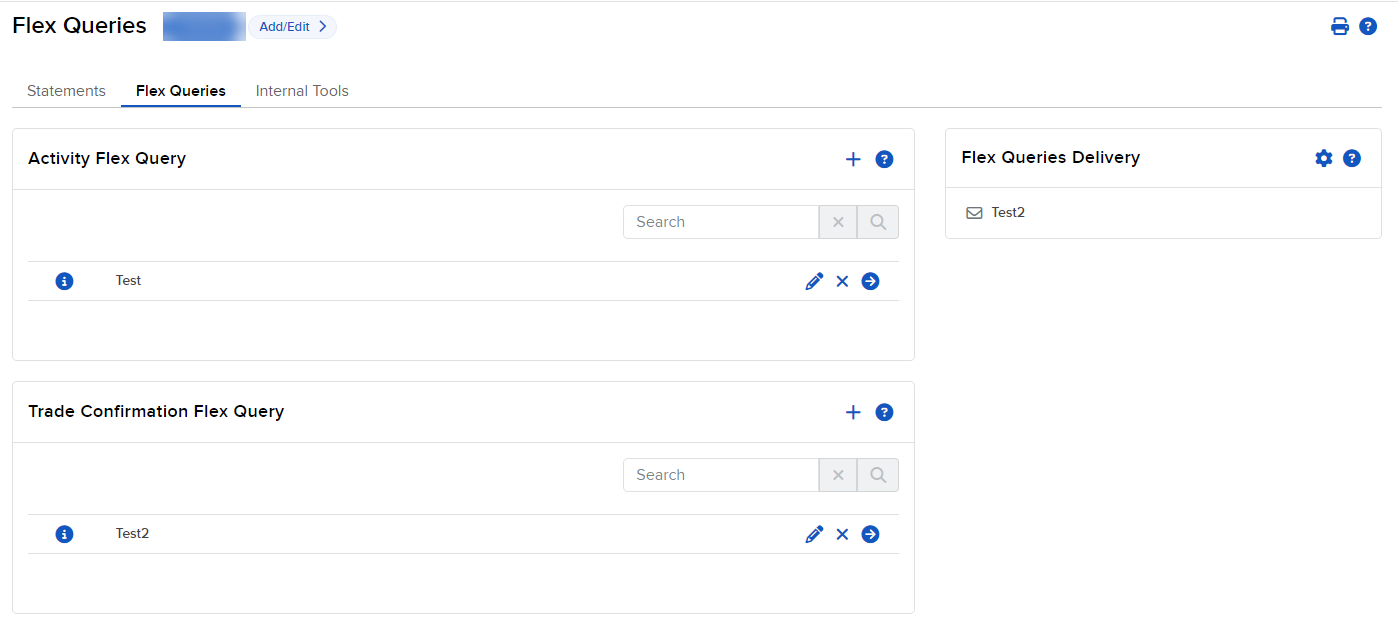The image size is (1398, 624).
Task: Click the envelope icon next to Test2
Action: pos(974,213)
